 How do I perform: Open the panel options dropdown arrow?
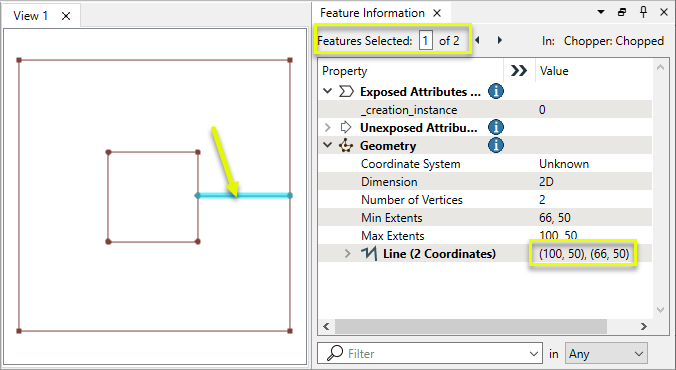click(x=601, y=13)
